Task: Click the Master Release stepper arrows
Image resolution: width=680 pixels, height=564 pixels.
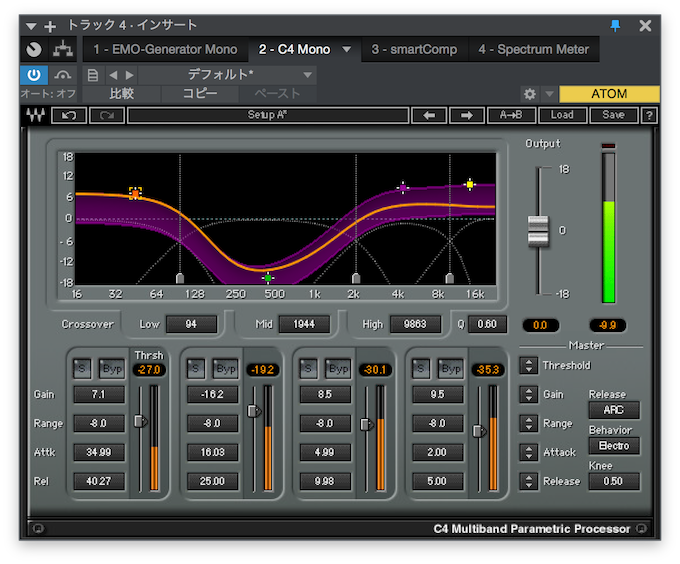Action: tap(528, 482)
